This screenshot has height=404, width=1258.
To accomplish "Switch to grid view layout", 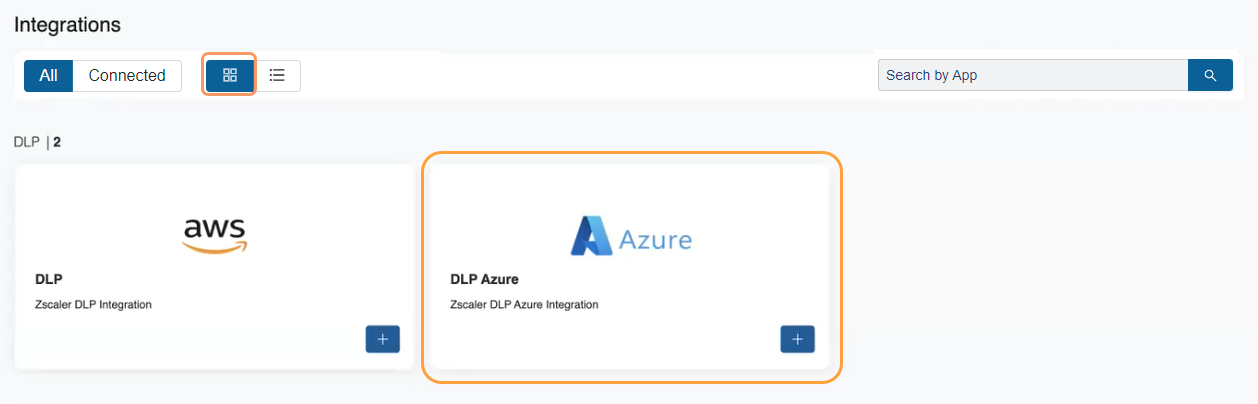I will point(230,75).
